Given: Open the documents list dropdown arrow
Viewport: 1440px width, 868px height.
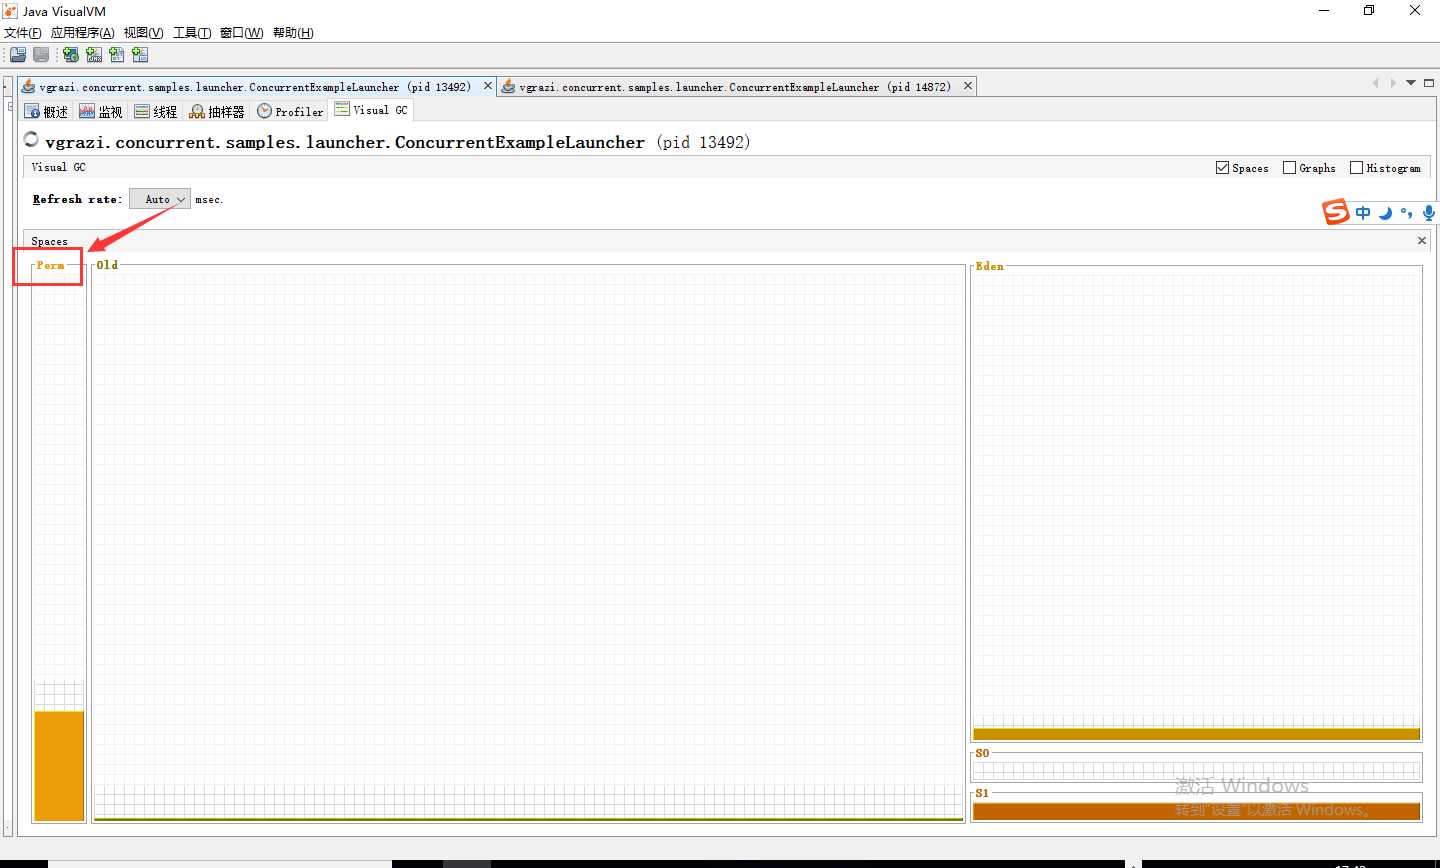Looking at the screenshot, I should (1411, 83).
